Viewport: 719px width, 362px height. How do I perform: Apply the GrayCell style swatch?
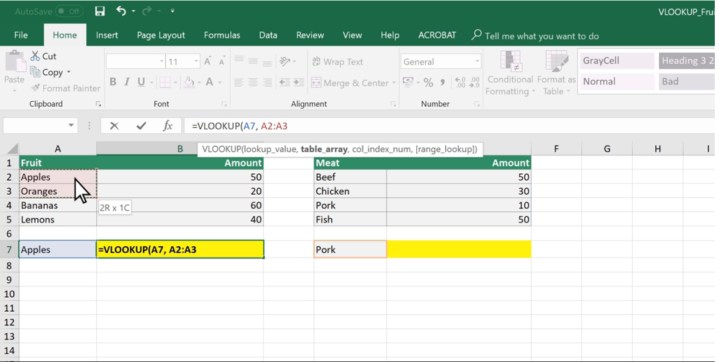[x=617, y=61]
